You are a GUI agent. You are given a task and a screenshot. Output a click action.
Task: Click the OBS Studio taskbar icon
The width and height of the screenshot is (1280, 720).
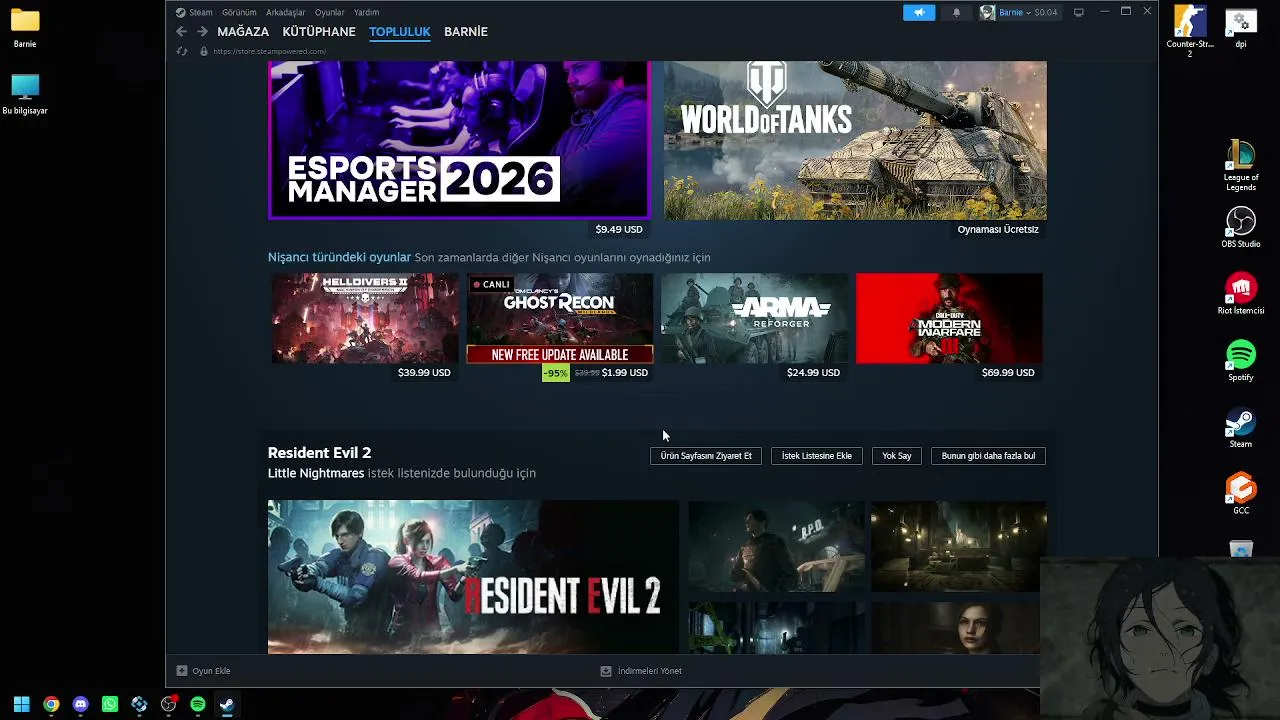[x=169, y=704]
